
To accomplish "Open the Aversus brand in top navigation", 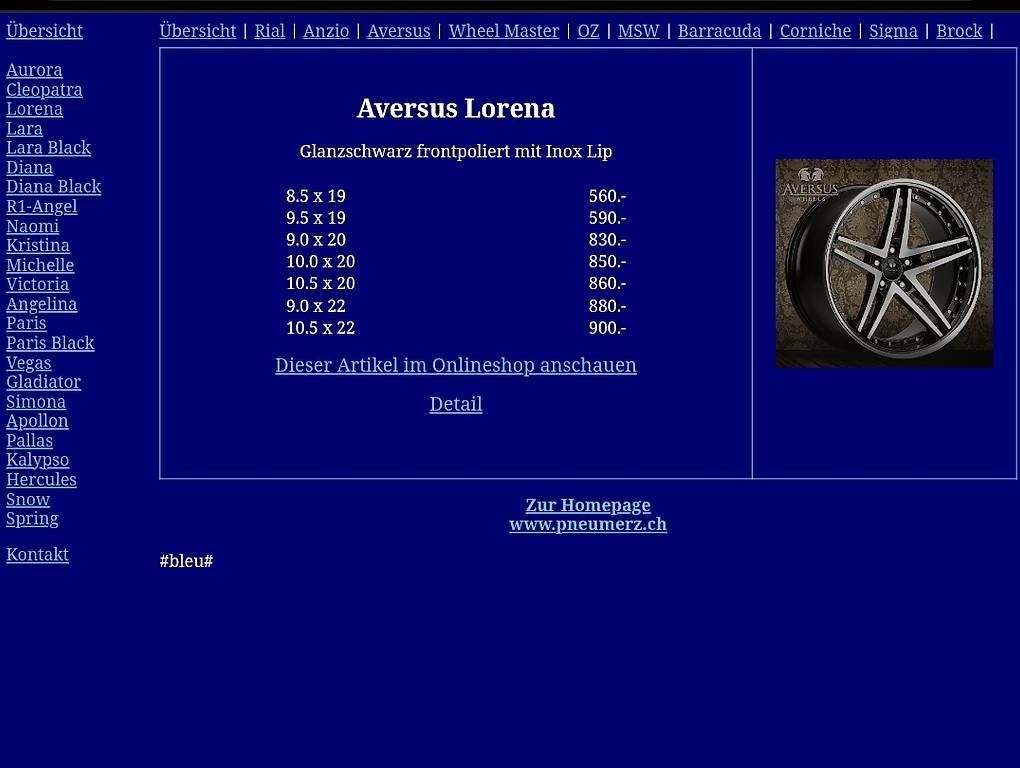I will tap(399, 31).
